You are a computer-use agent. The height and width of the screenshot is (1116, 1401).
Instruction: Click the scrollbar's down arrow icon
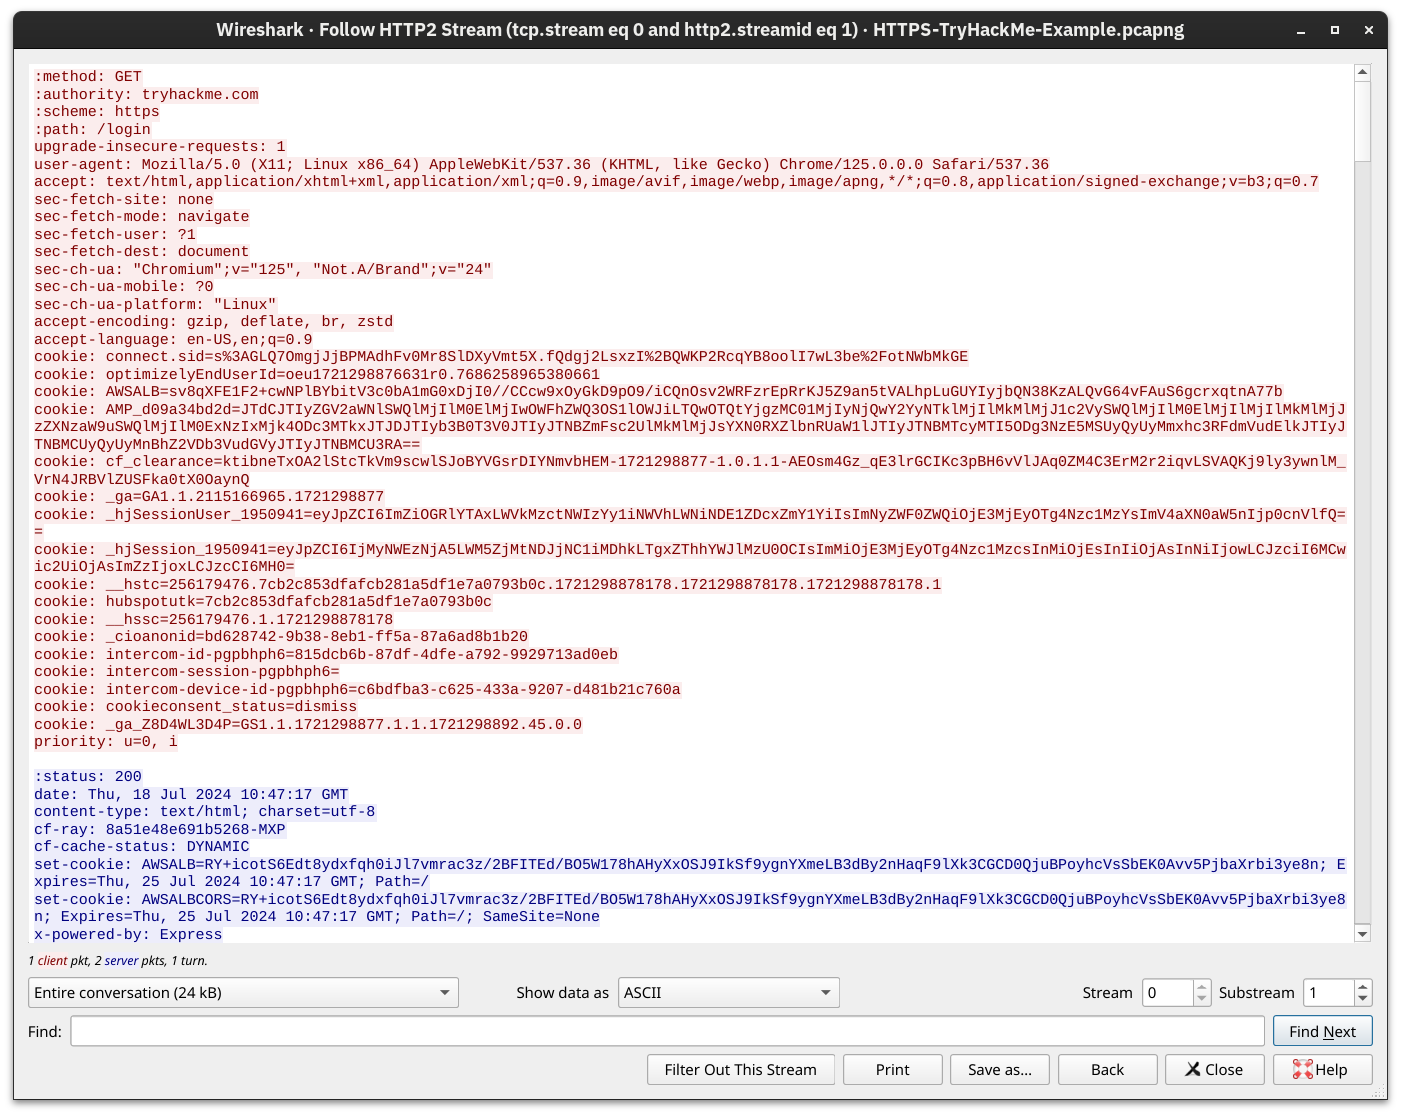click(x=1362, y=933)
